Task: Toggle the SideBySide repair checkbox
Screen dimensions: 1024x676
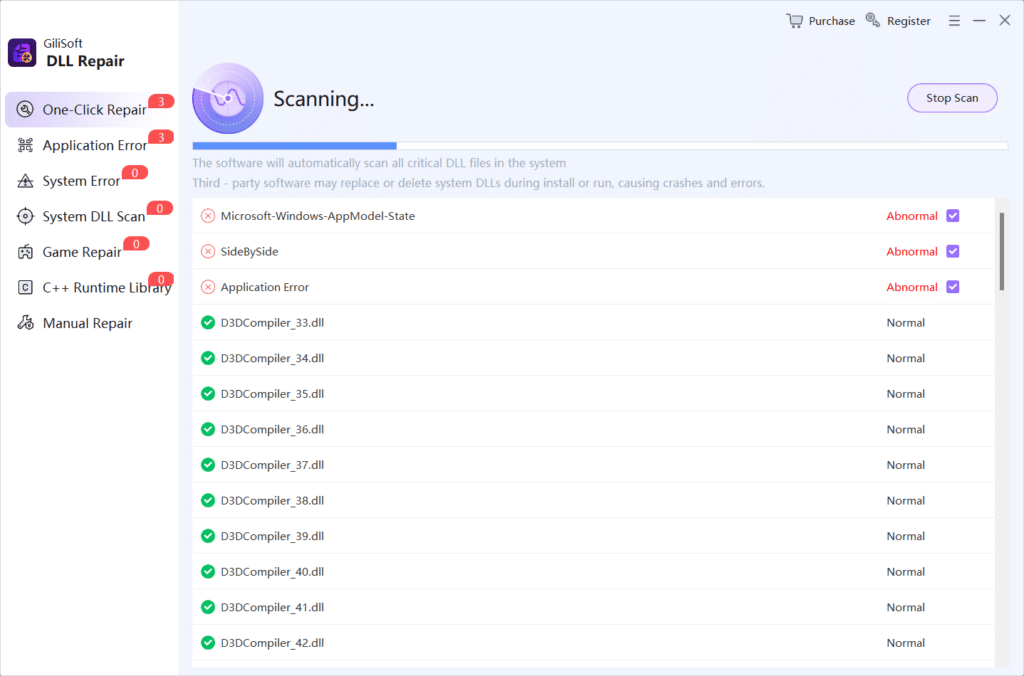Action: [x=952, y=251]
